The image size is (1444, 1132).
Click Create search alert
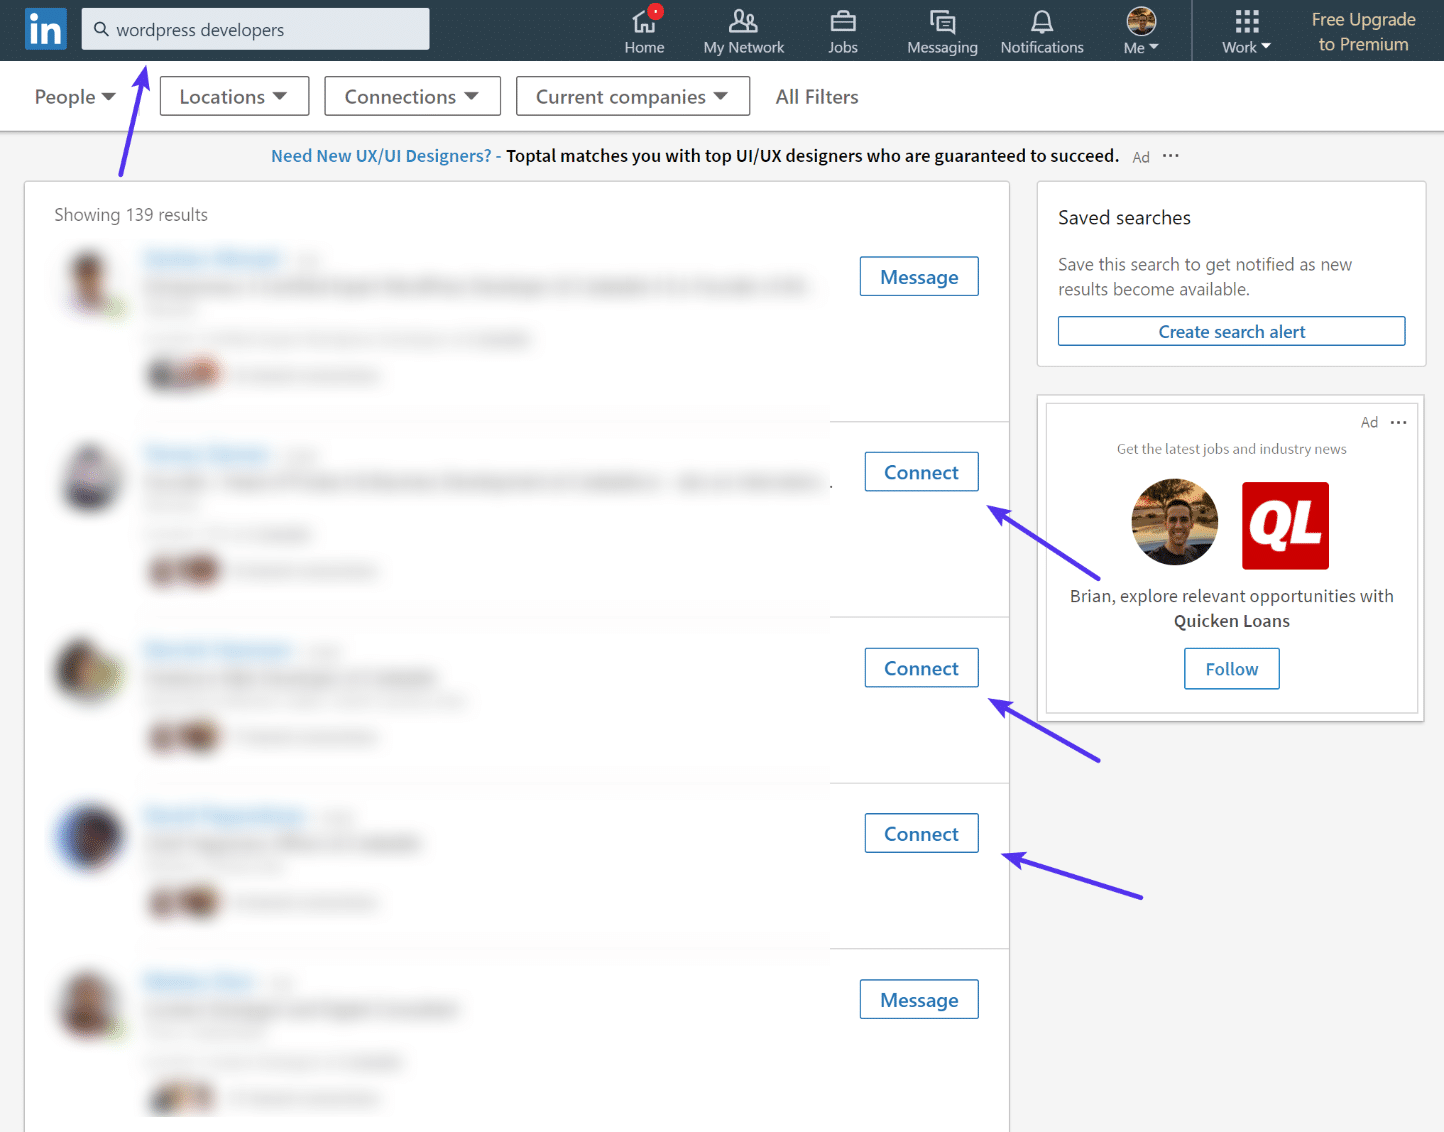[x=1231, y=331]
